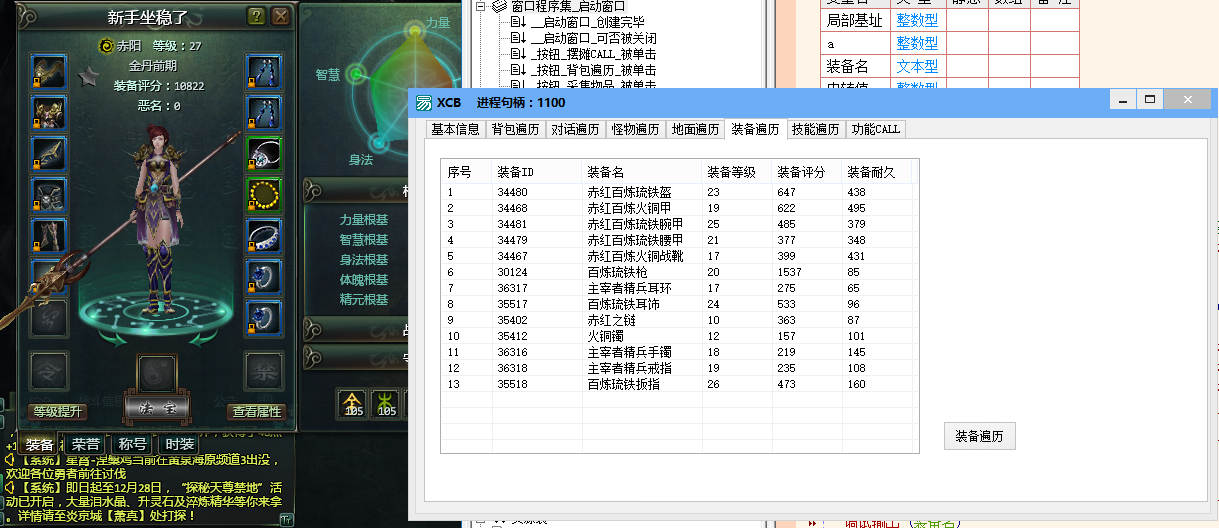
Task: Click the 装备遍历 button in XCB window
Action: tap(980, 436)
